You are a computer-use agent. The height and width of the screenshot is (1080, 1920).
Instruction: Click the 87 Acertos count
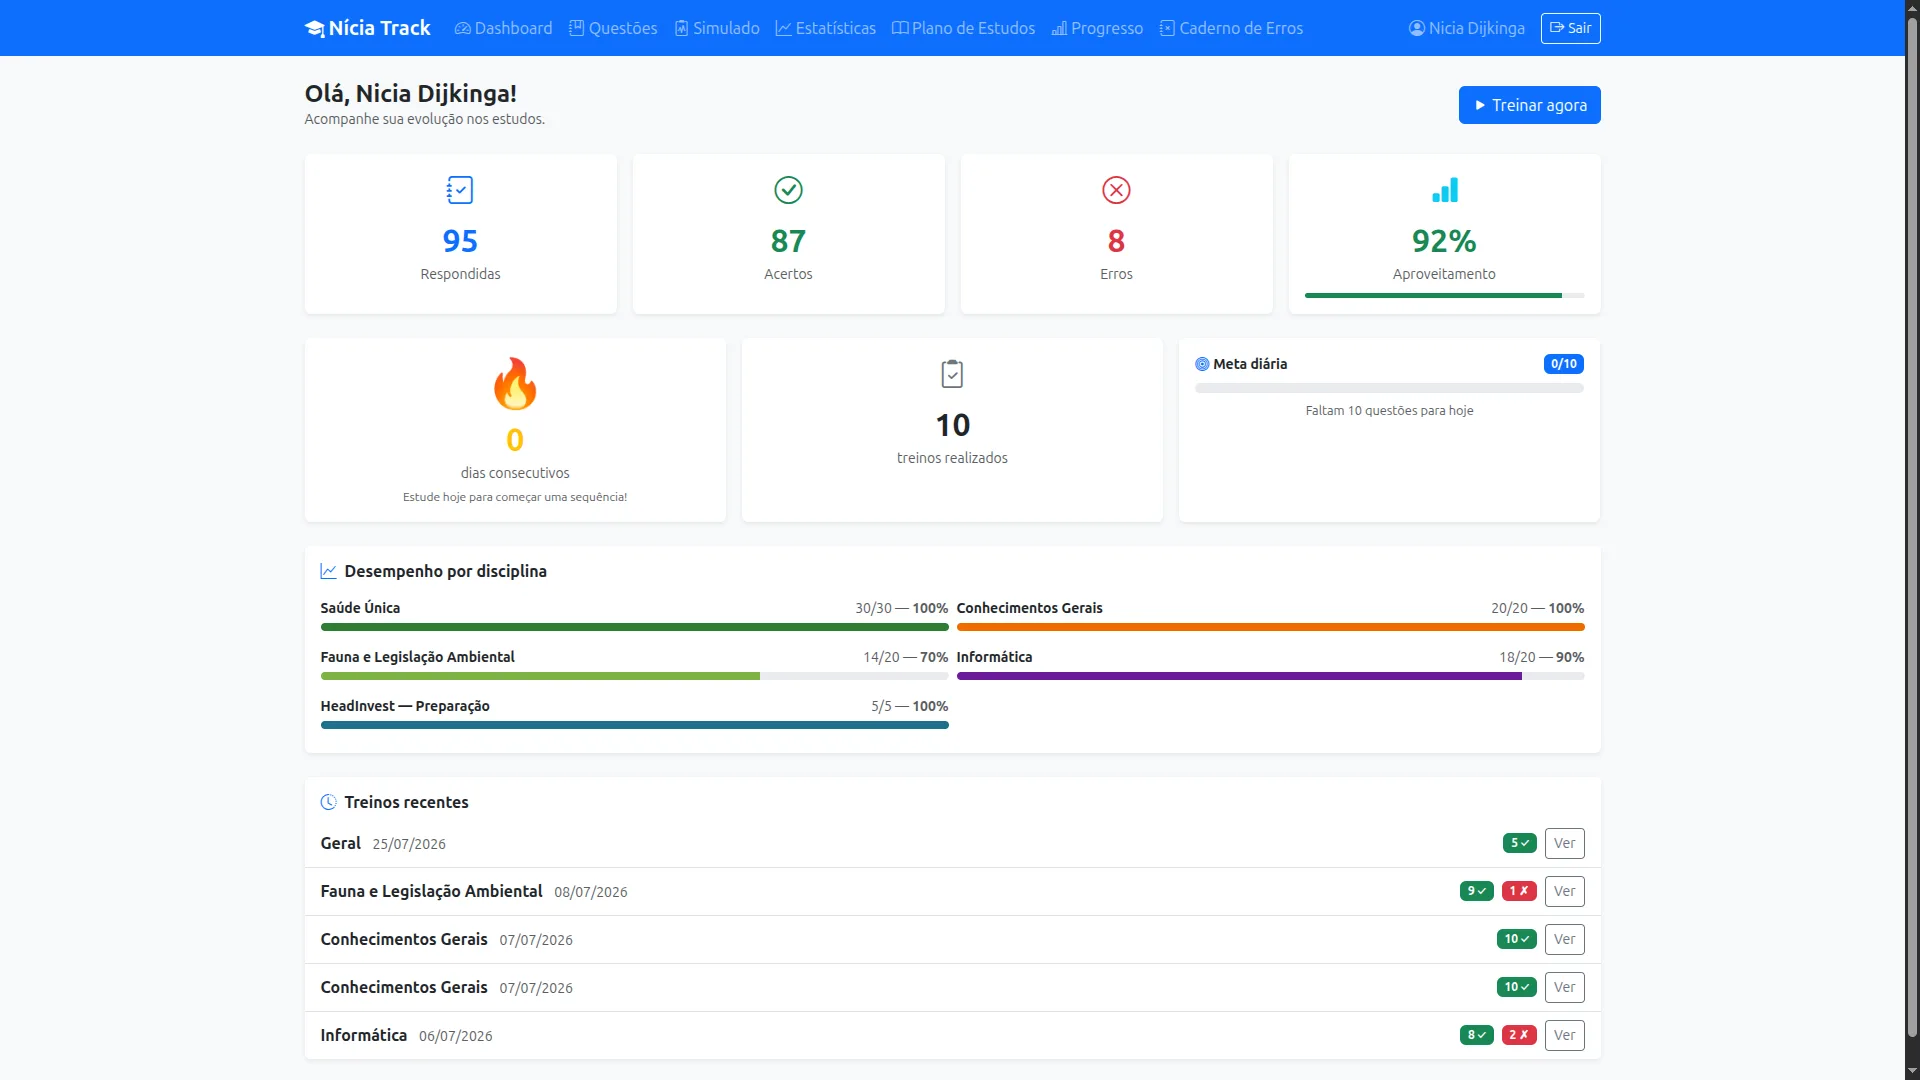(788, 241)
